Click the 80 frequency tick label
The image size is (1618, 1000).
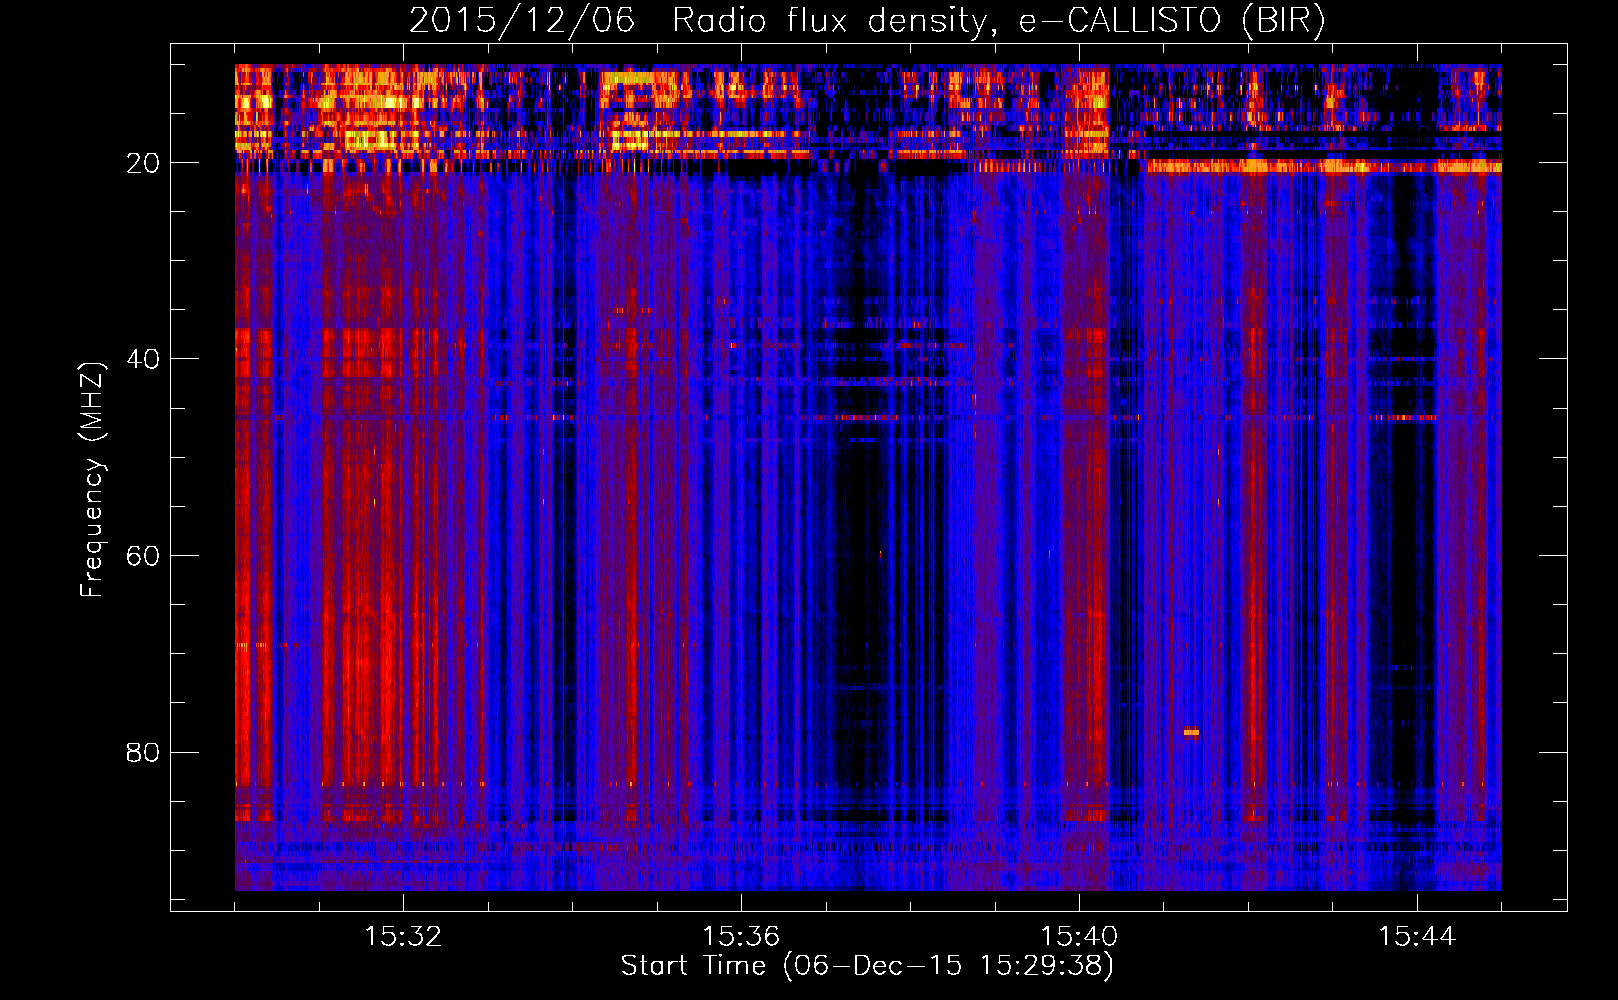point(143,752)
